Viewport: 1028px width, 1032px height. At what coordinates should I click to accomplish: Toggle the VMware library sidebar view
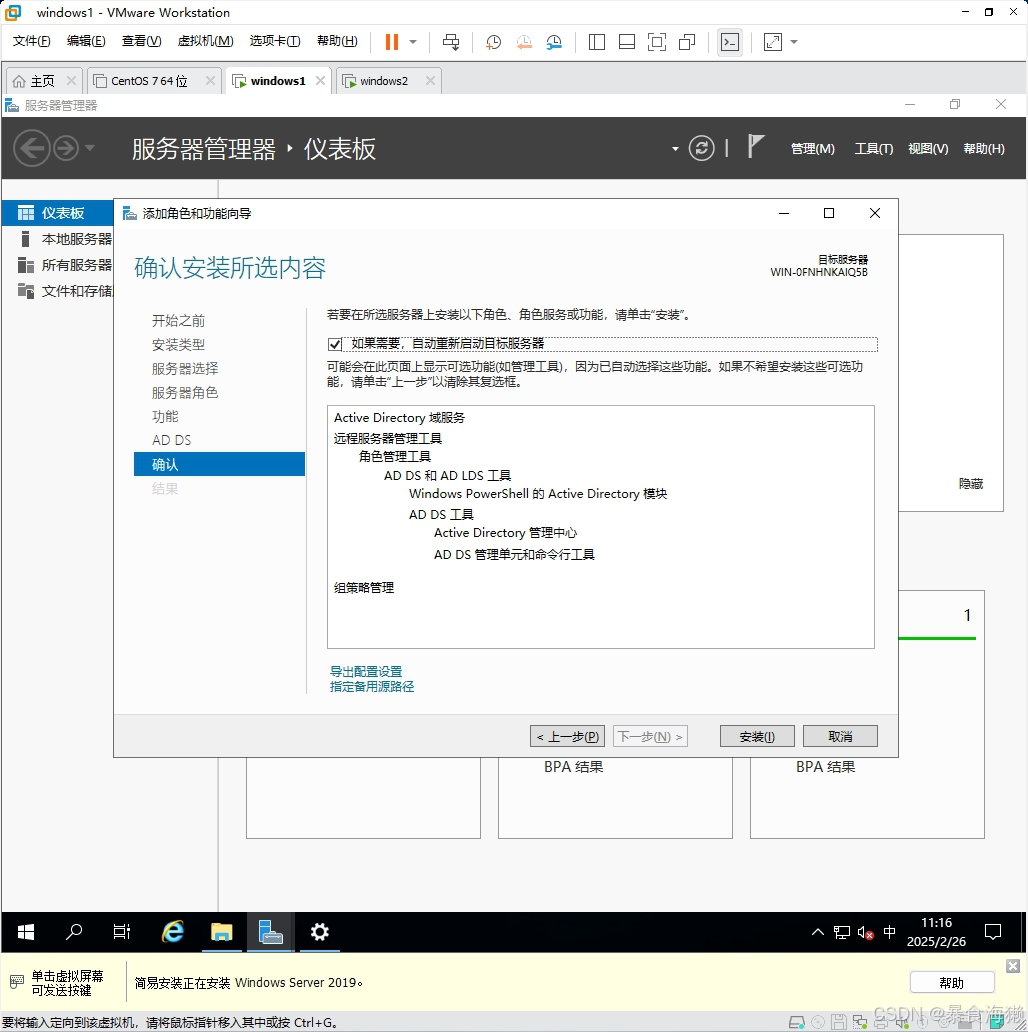597,42
